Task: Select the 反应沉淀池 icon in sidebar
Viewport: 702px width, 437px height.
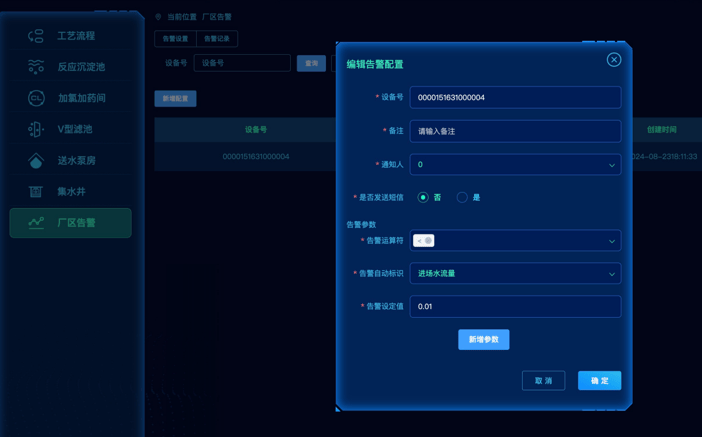Action: (36, 67)
